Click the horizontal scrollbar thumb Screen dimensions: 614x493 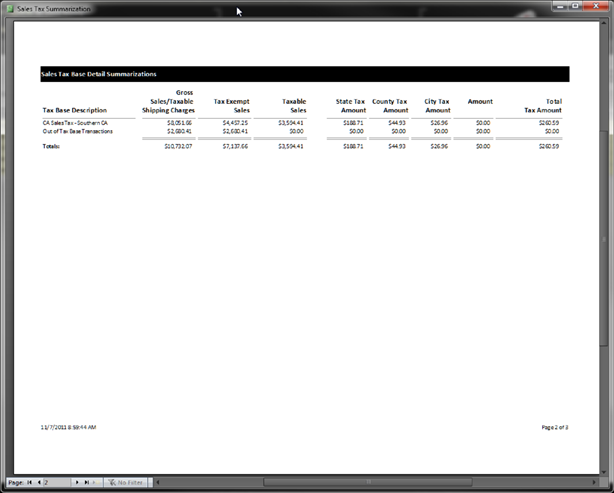pos(368,482)
